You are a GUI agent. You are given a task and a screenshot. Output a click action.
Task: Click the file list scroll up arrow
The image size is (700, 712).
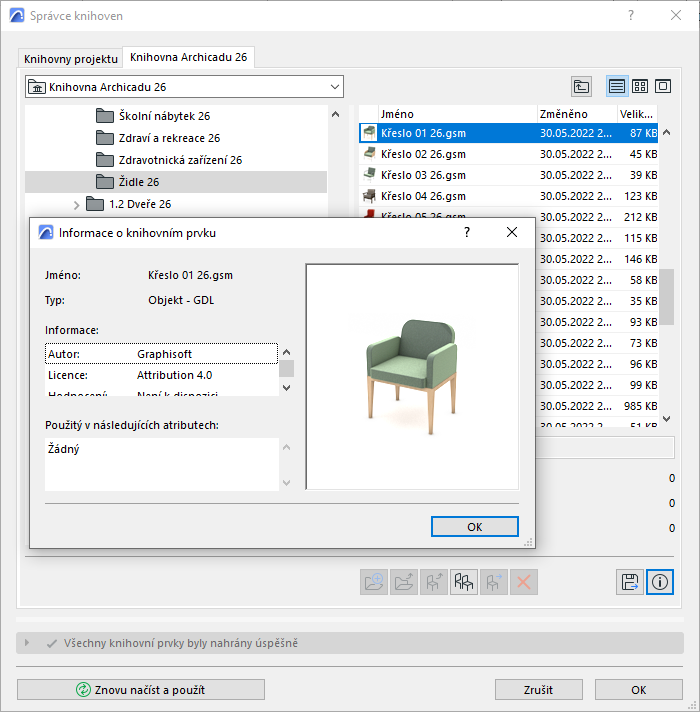click(666, 133)
